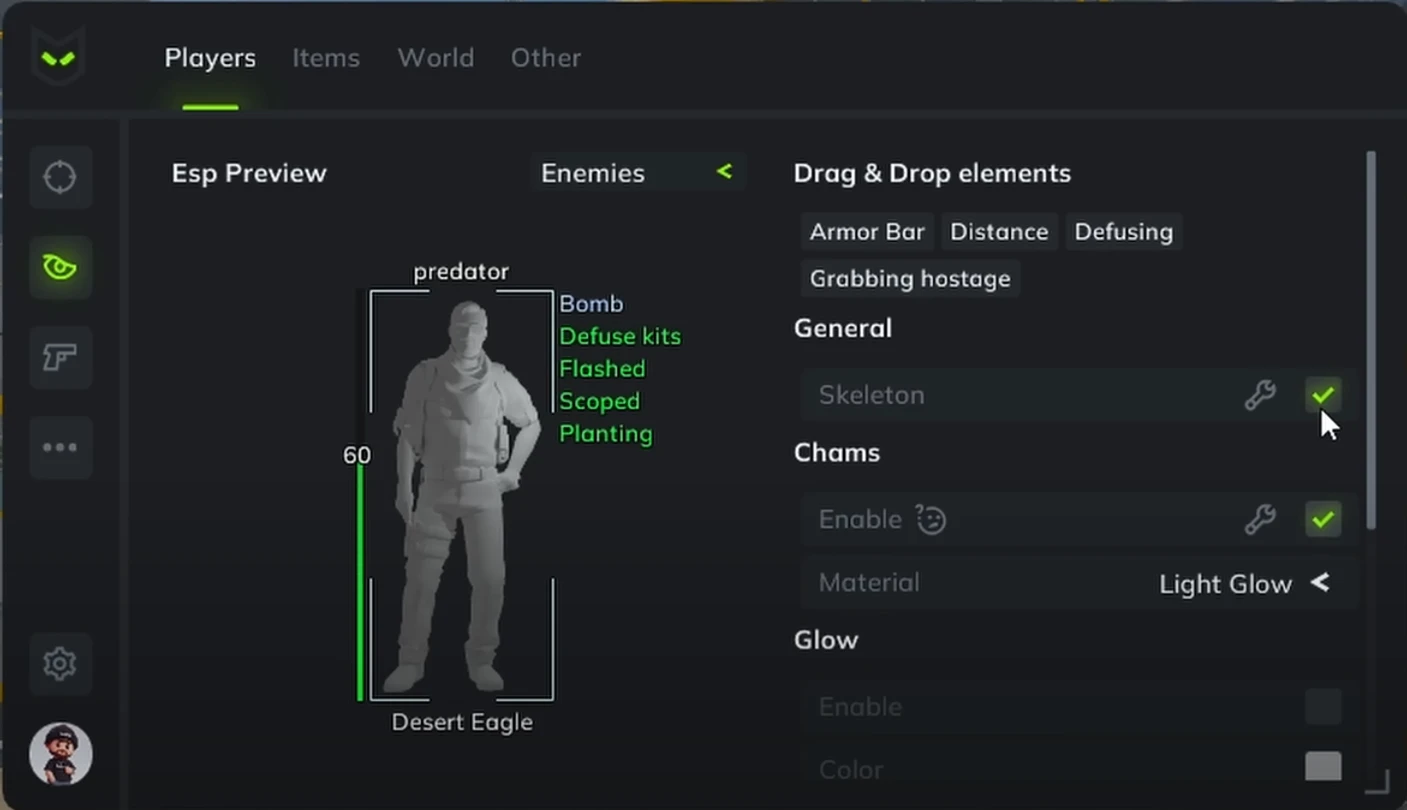Viewport: 1407px width, 810px height.
Task: Switch to the World tab
Action: click(436, 58)
